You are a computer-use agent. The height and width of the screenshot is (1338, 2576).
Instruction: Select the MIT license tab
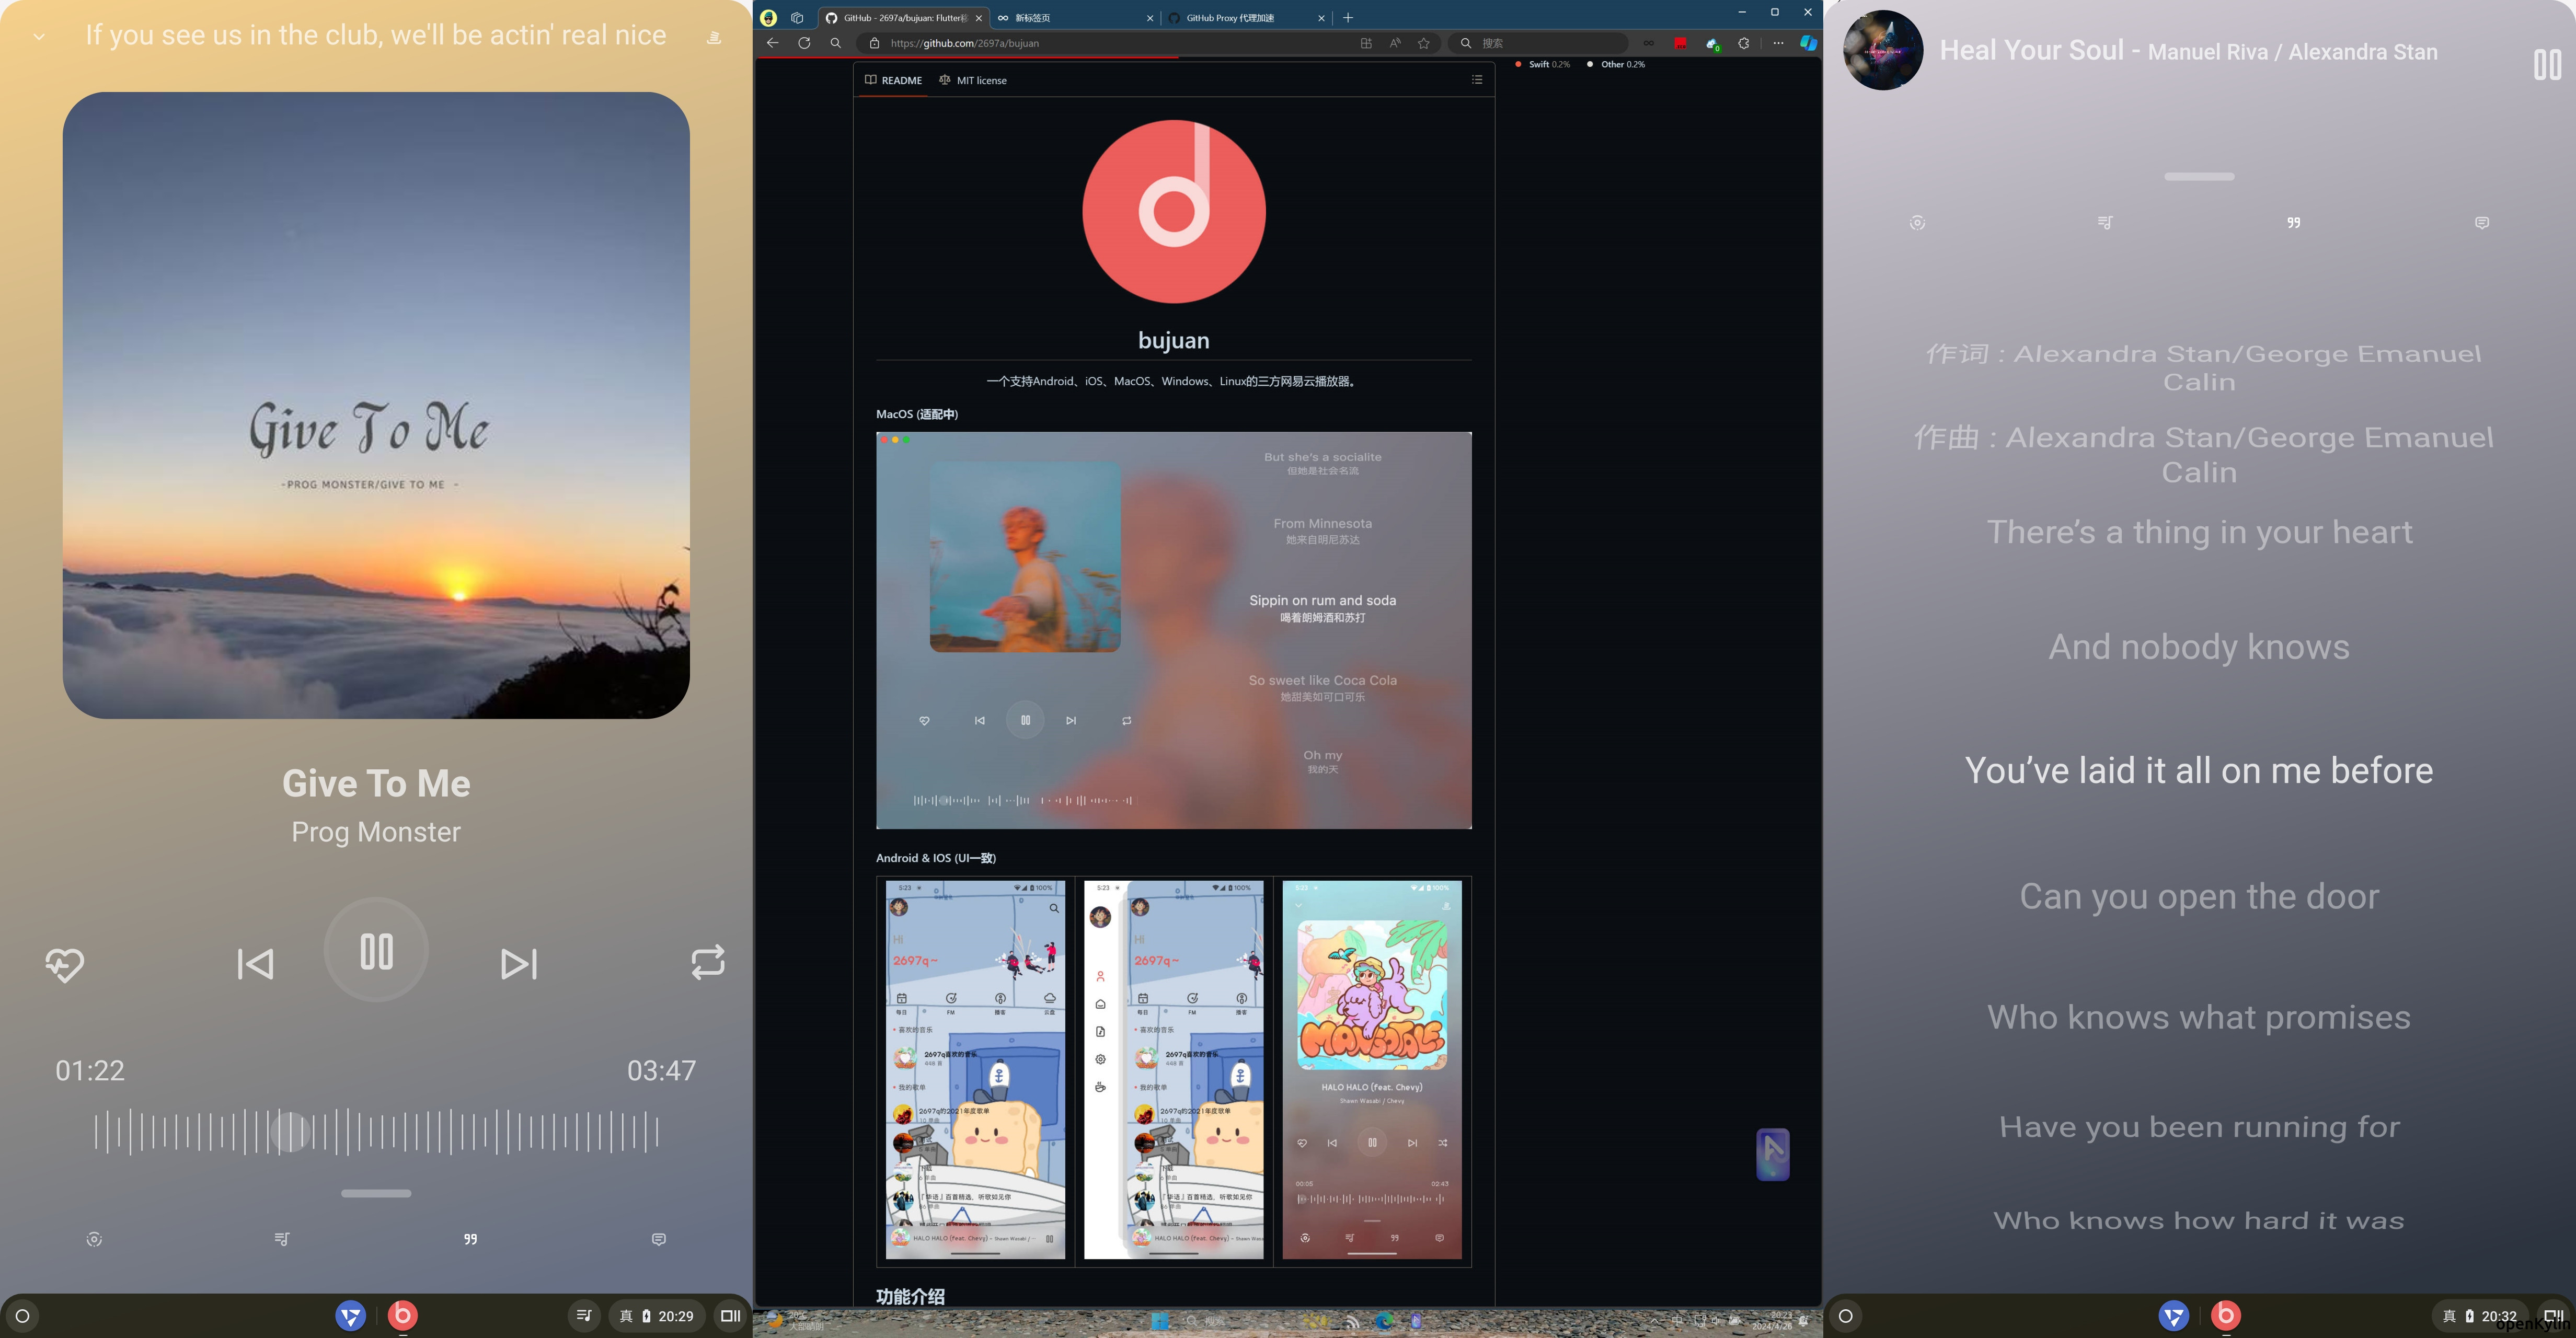click(x=973, y=80)
